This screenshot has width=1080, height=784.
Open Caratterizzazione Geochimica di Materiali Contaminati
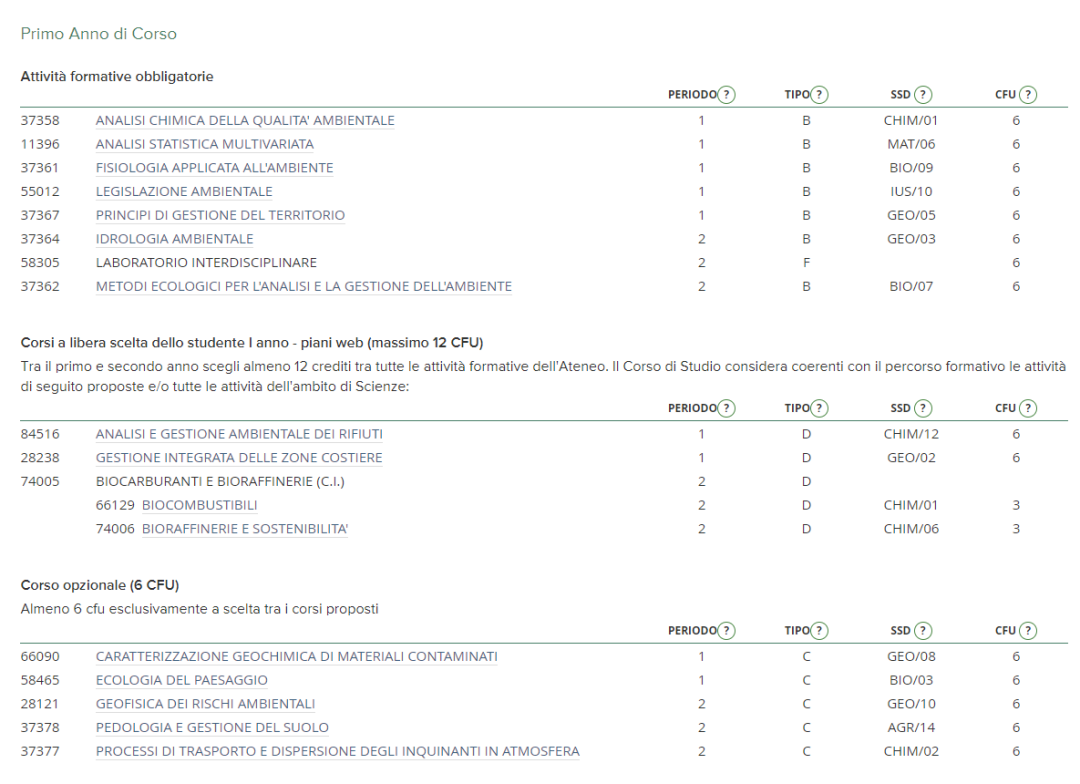click(297, 657)
